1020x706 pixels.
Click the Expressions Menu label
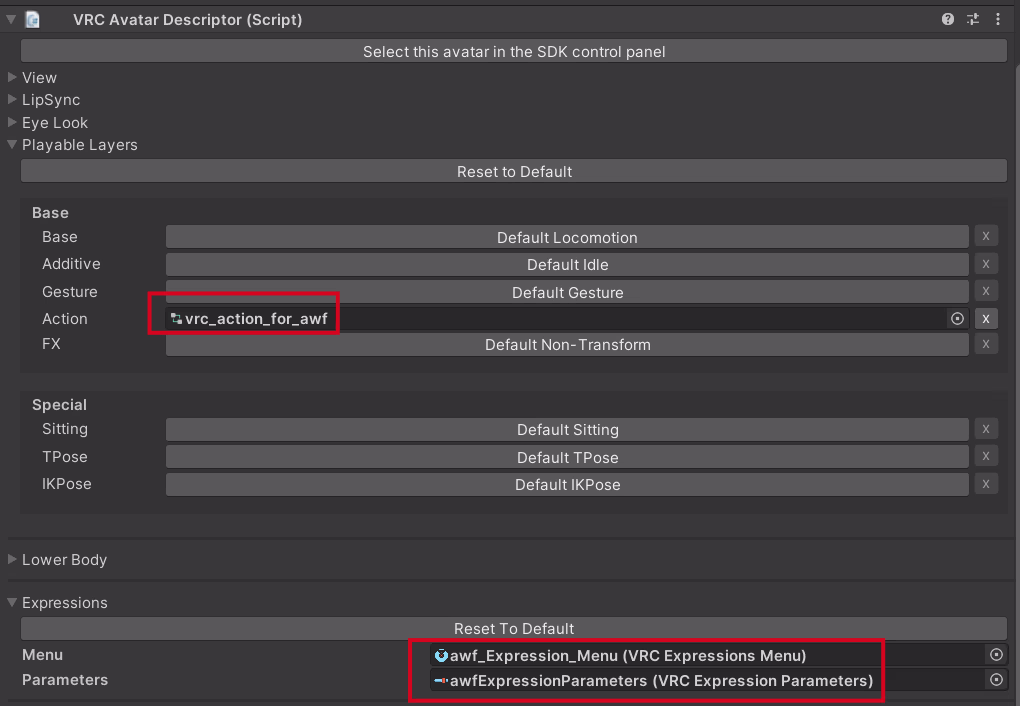pos(42,655)
